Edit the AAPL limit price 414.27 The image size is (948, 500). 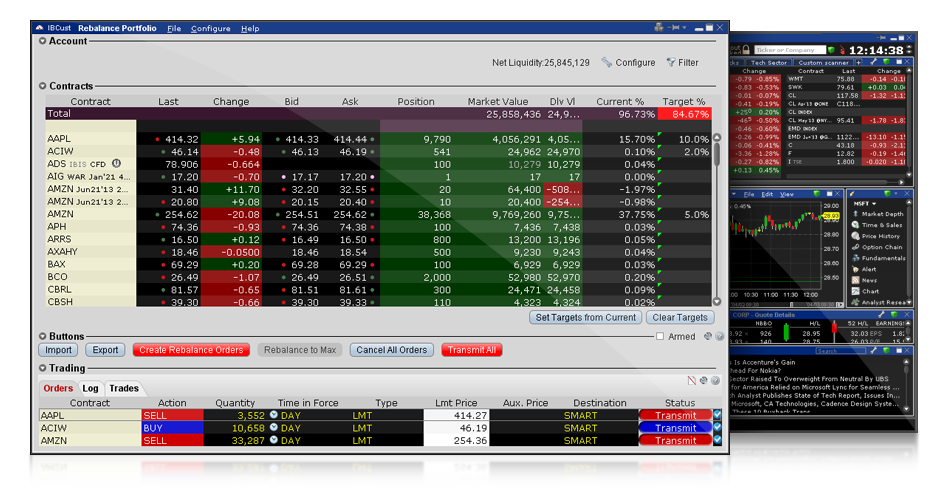(456, 415)
